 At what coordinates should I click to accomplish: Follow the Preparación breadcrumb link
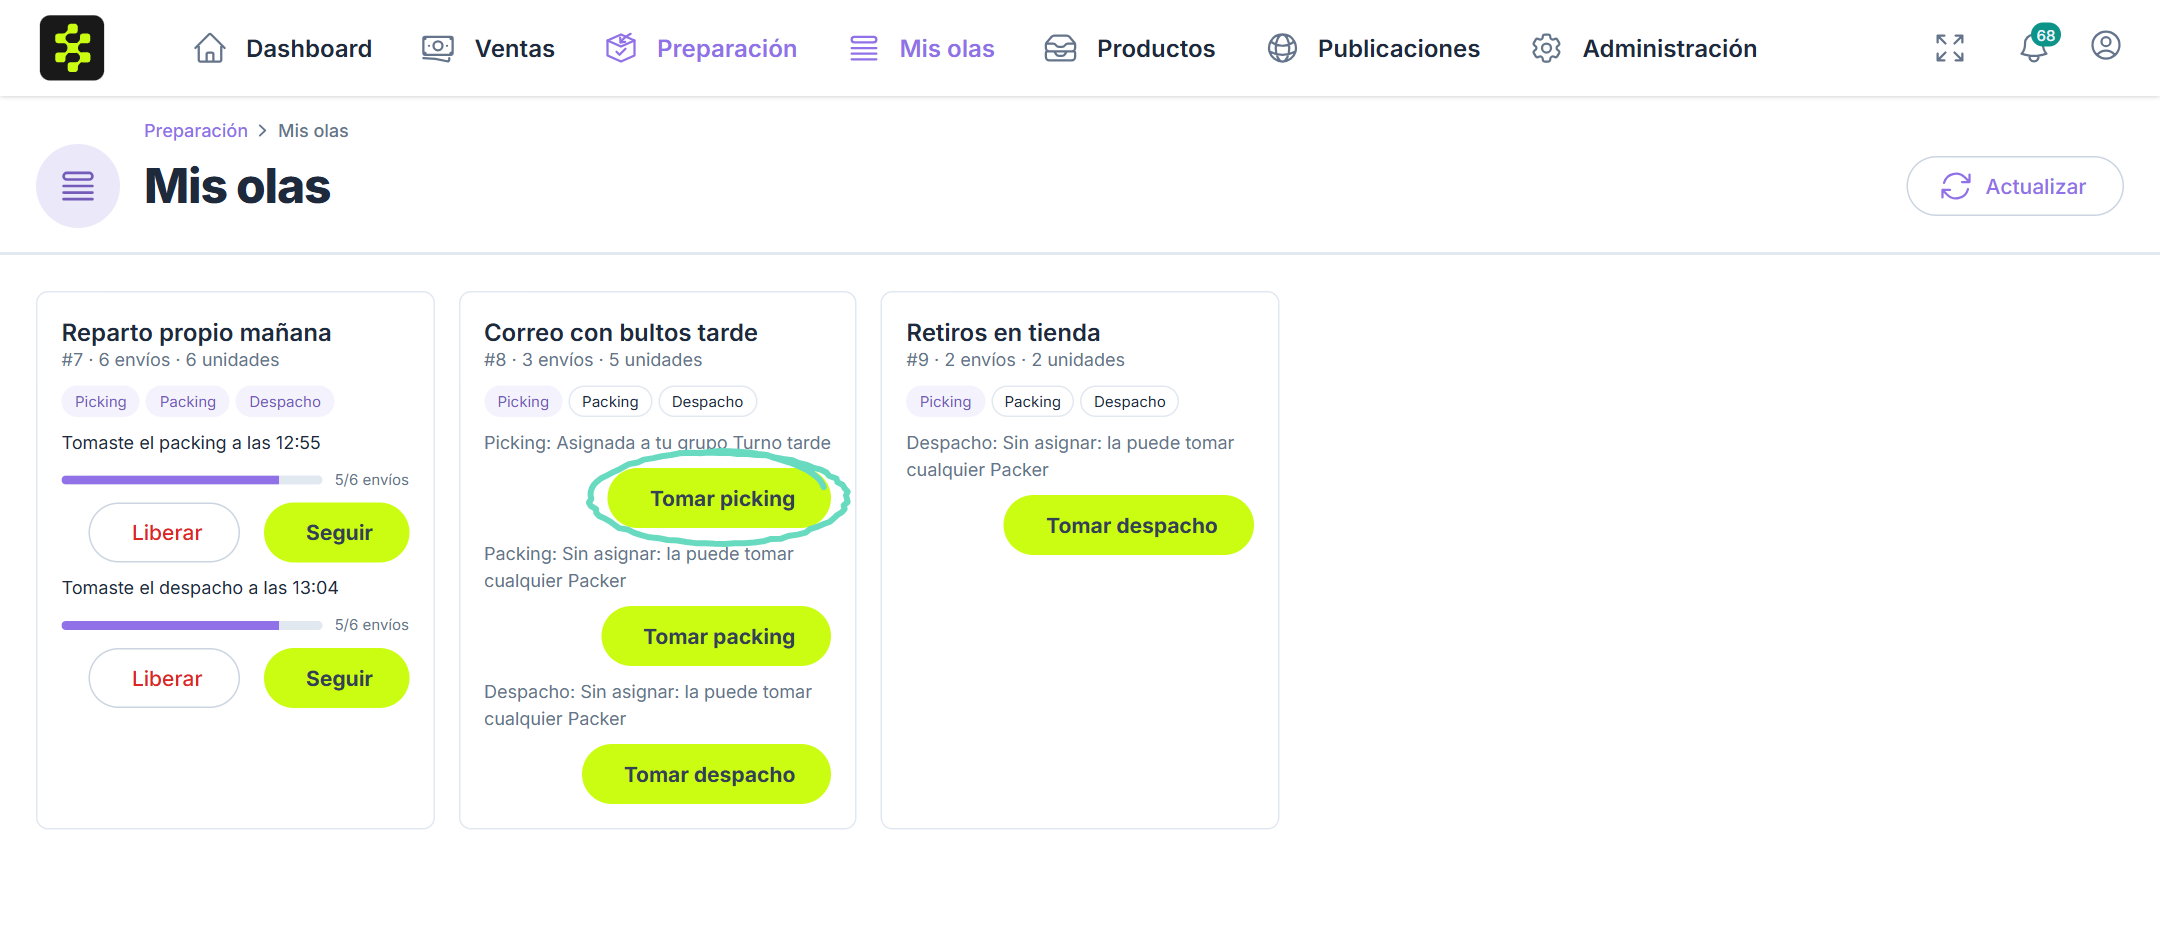pyautogui.click(x=196, y=131)
